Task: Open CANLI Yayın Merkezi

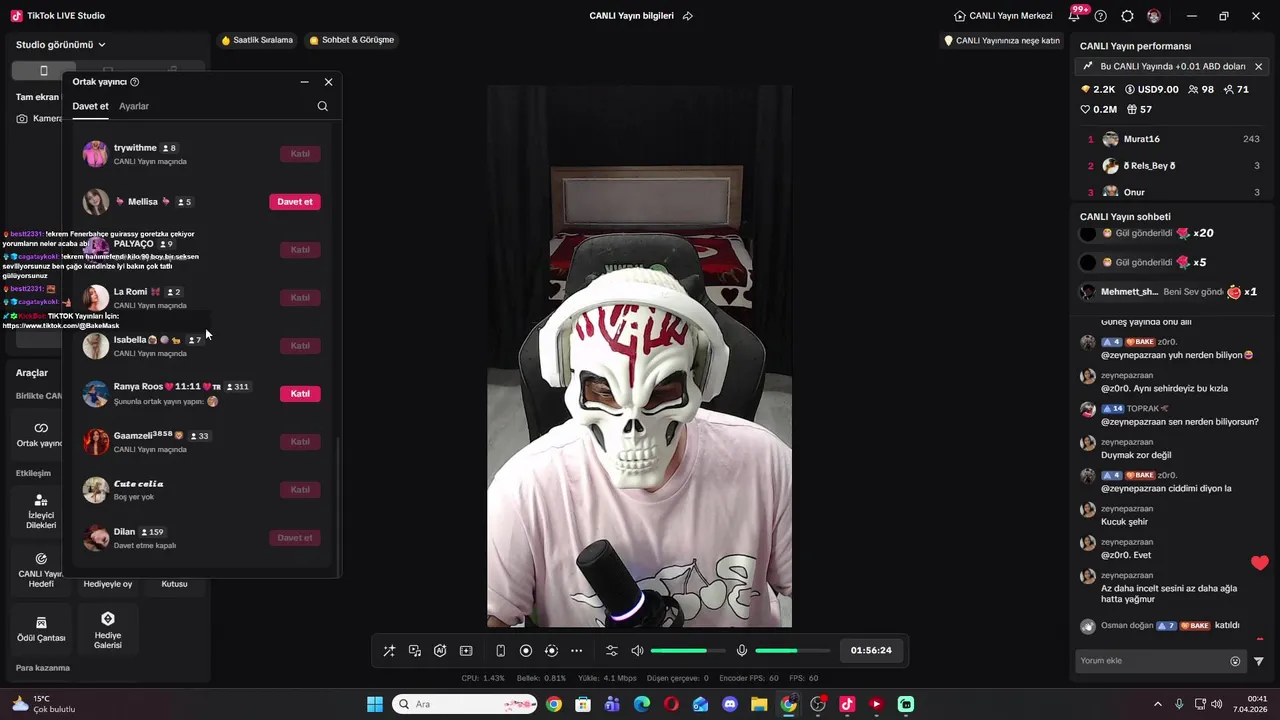Action: (1003, 16)
